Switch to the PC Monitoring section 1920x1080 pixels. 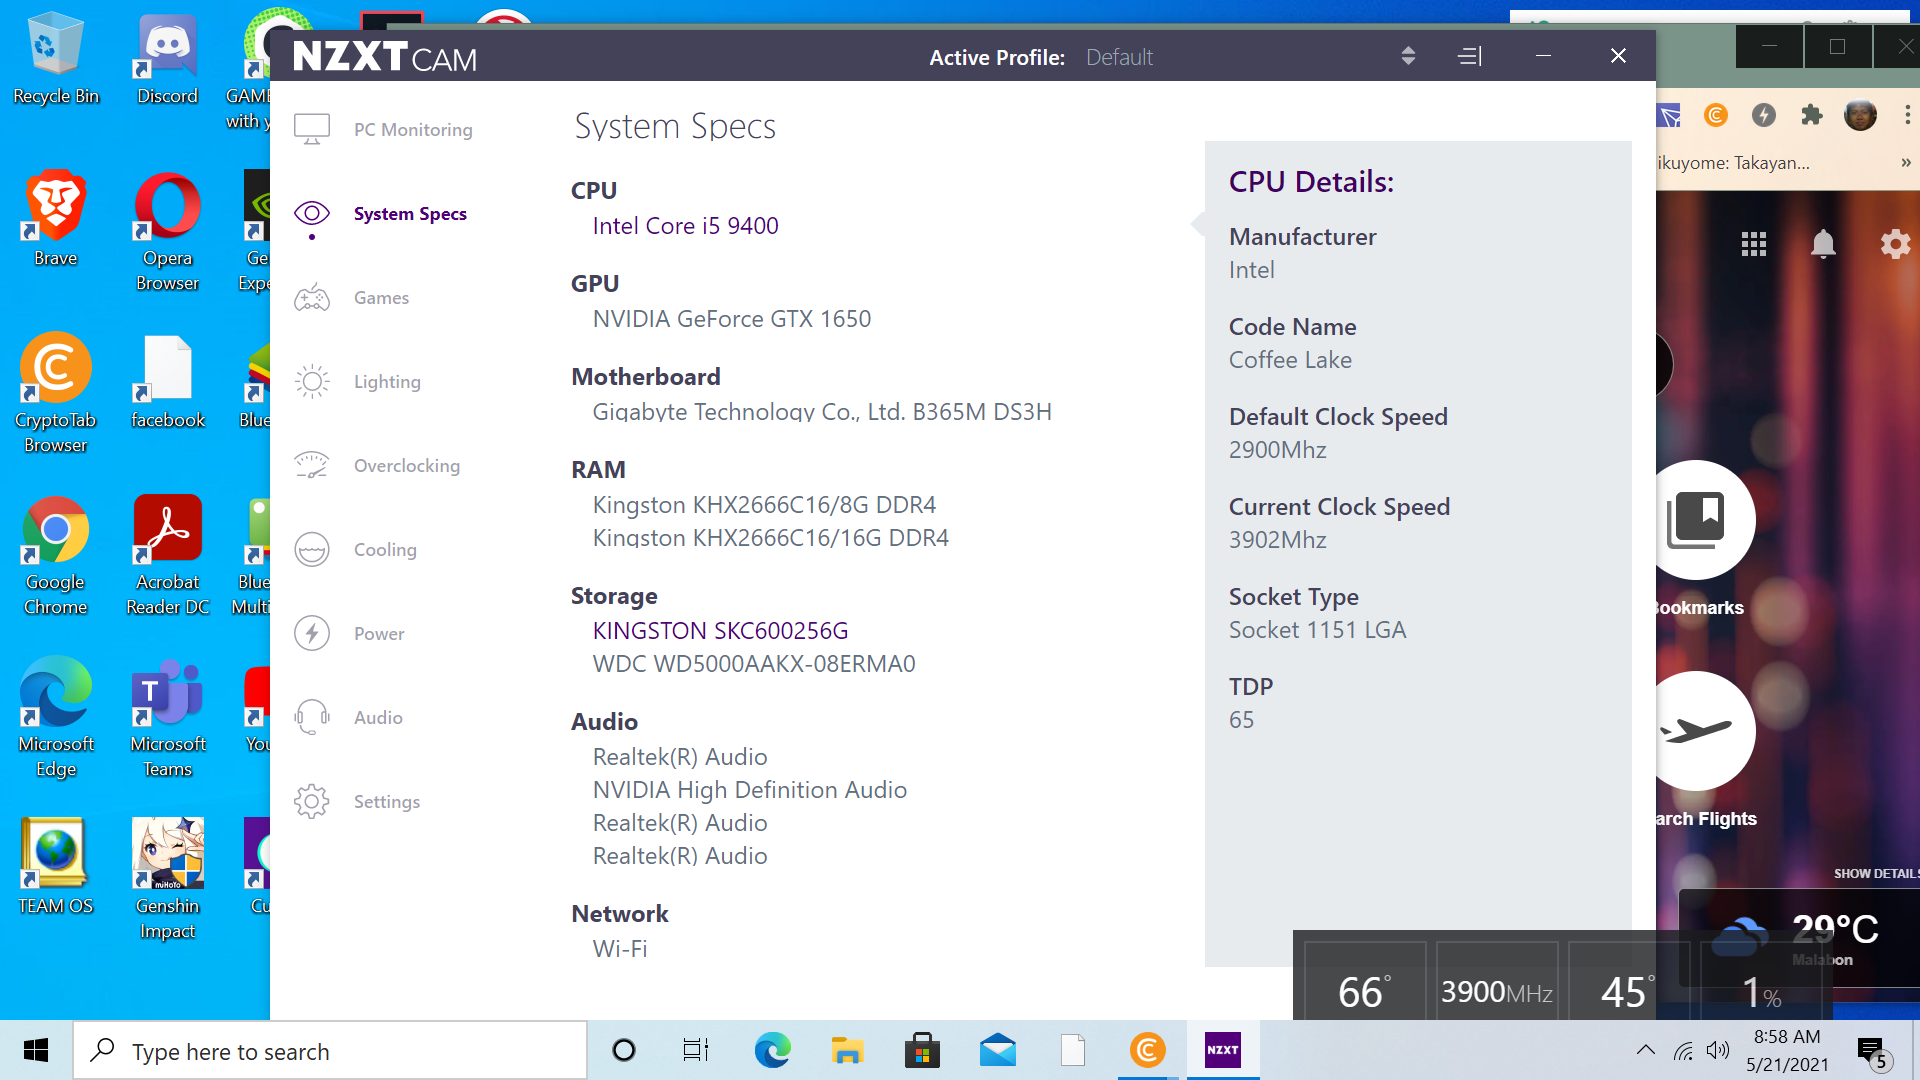[413, 130]
